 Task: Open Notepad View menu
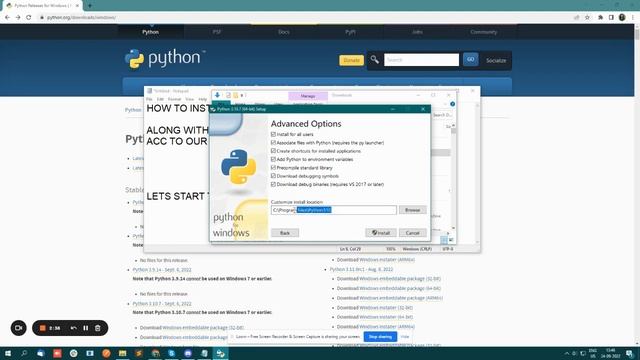(x=190, y=99)
